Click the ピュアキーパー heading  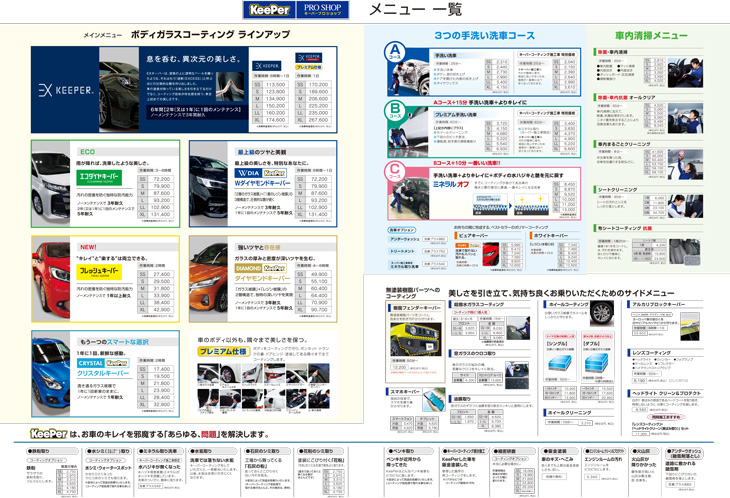point(473,236)
